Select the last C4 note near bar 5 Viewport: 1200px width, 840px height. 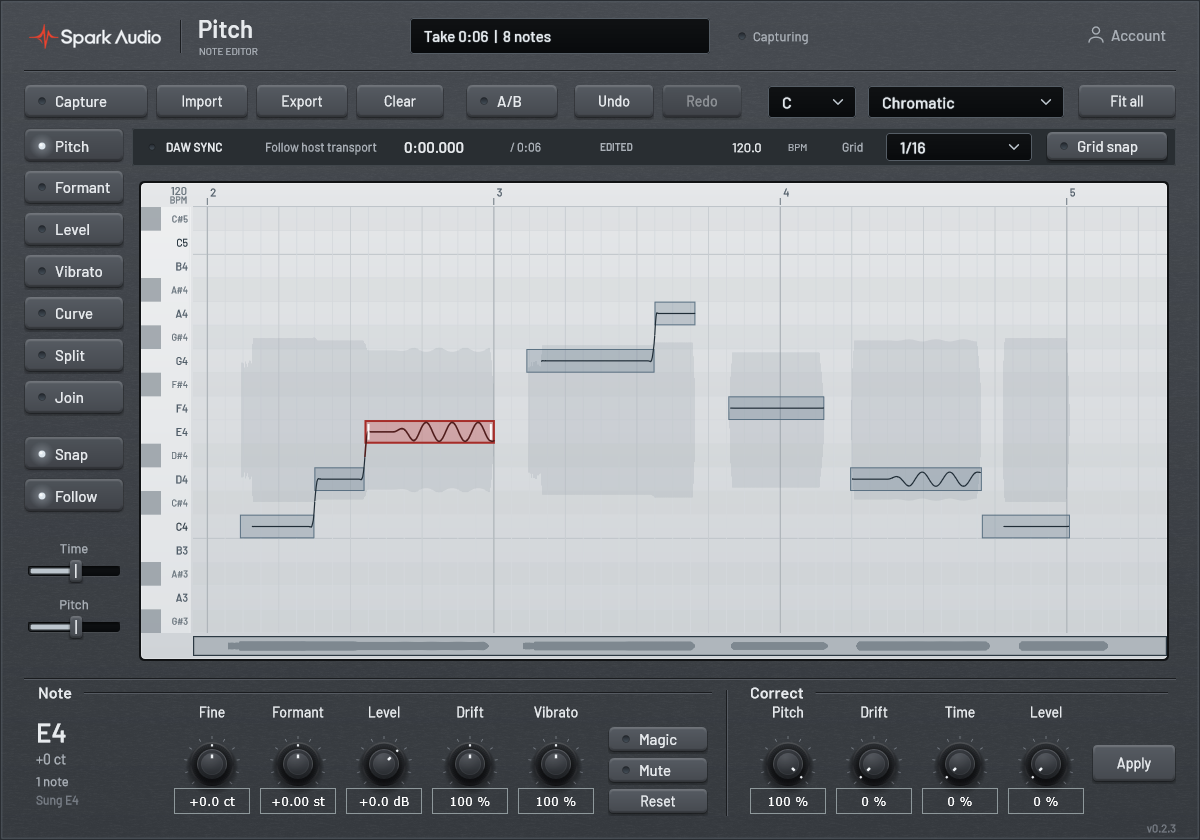[1026, 526]
